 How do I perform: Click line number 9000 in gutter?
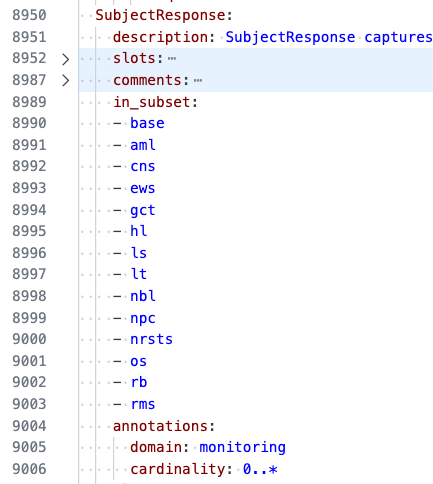[29, 339]
